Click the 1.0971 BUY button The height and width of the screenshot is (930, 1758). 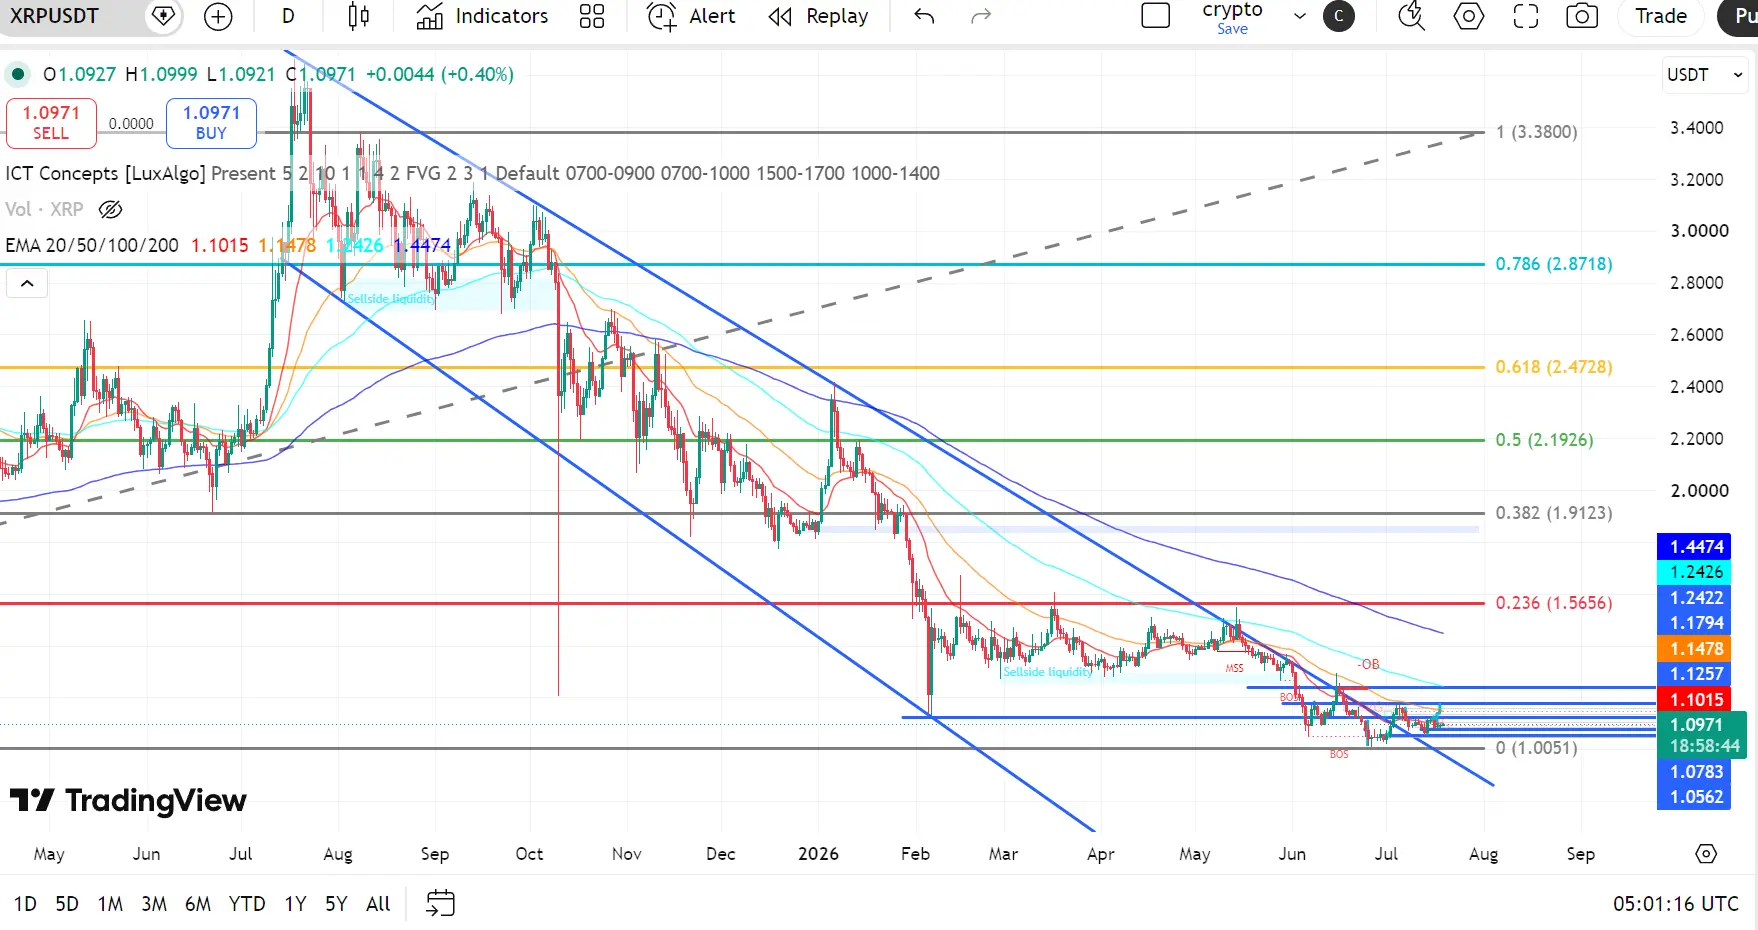coord(211,122)
